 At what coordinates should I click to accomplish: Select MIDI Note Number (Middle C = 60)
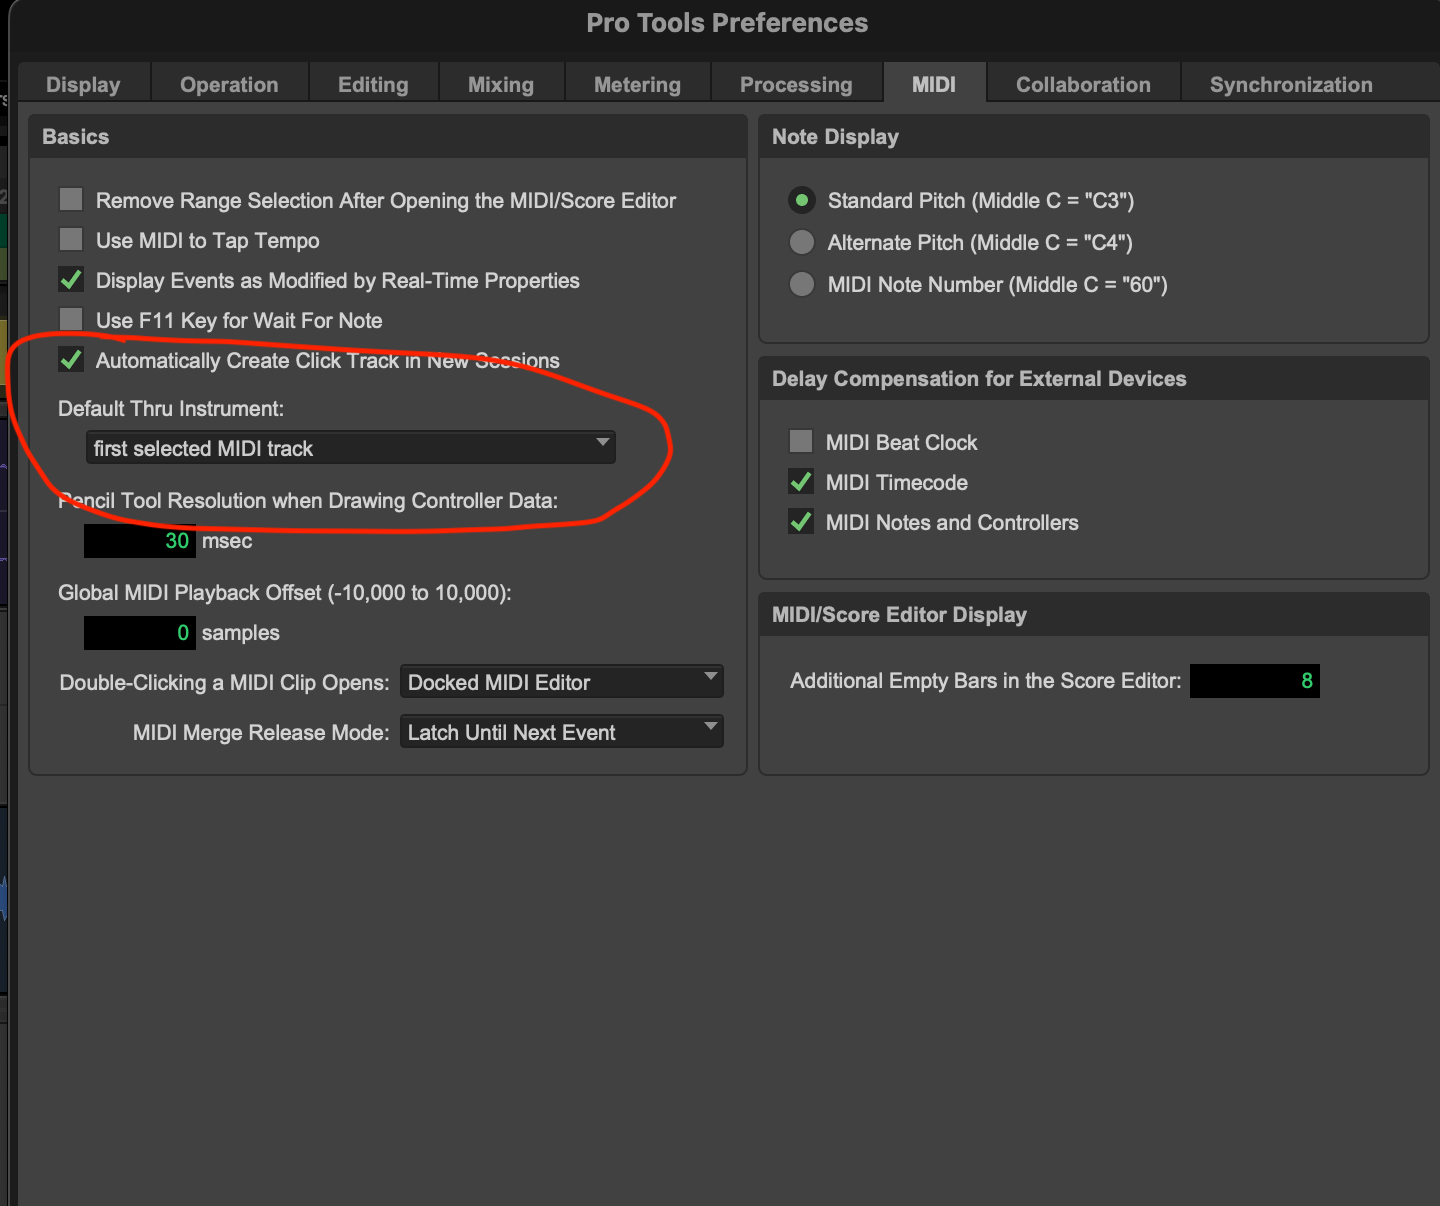tap(802, 284)
